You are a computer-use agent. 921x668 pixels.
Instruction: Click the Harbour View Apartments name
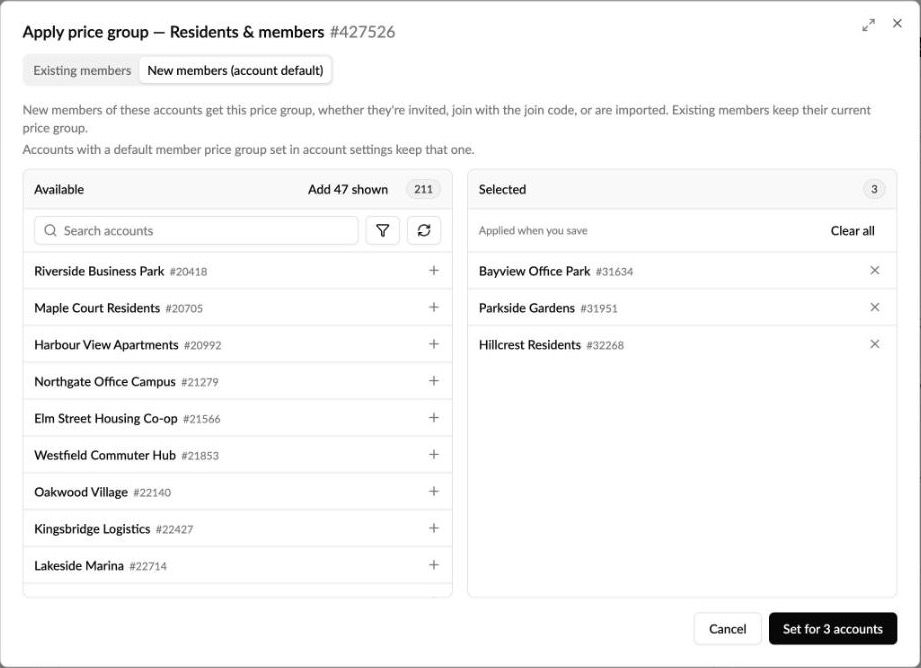coord(106,345)
